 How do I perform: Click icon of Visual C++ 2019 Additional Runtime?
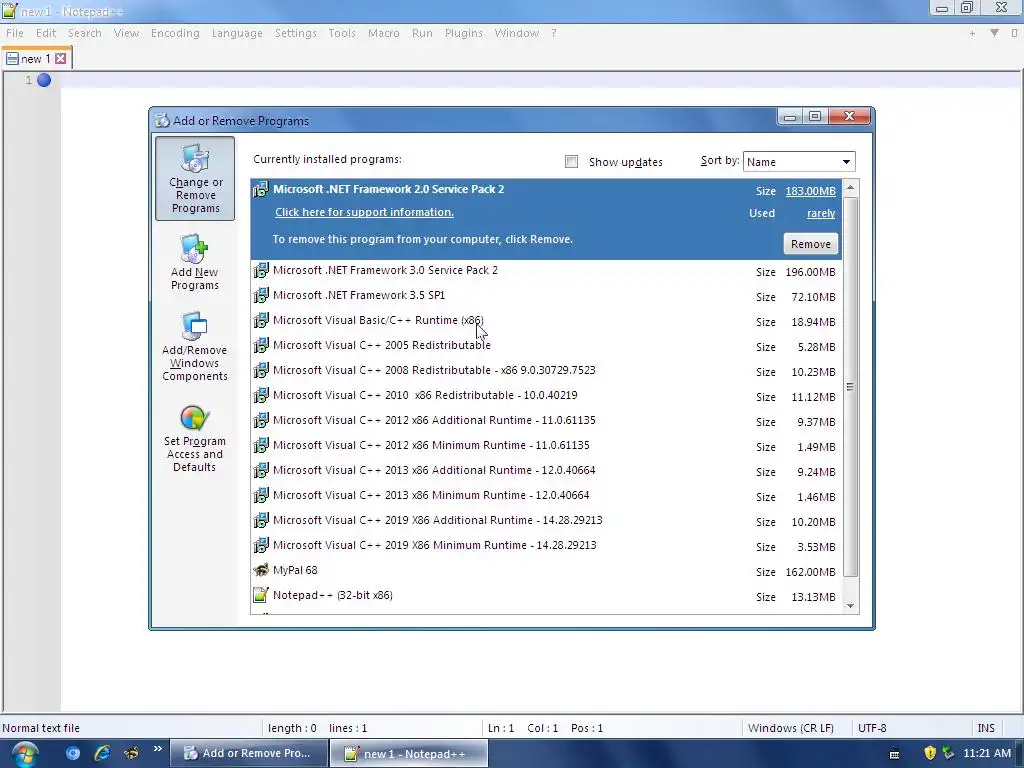coord(261,520)
